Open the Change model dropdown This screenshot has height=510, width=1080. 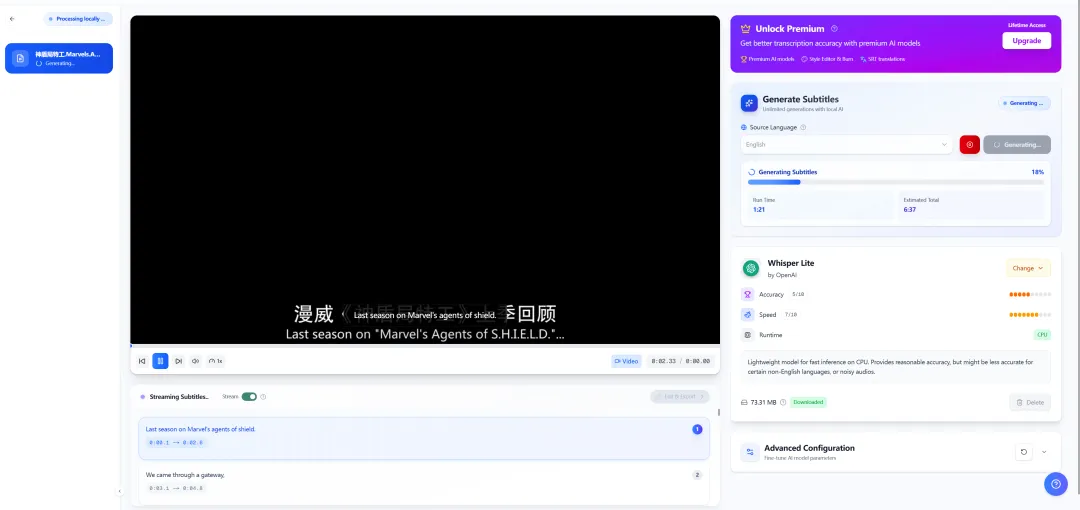pyautogui.click(x=1028, y=268)
